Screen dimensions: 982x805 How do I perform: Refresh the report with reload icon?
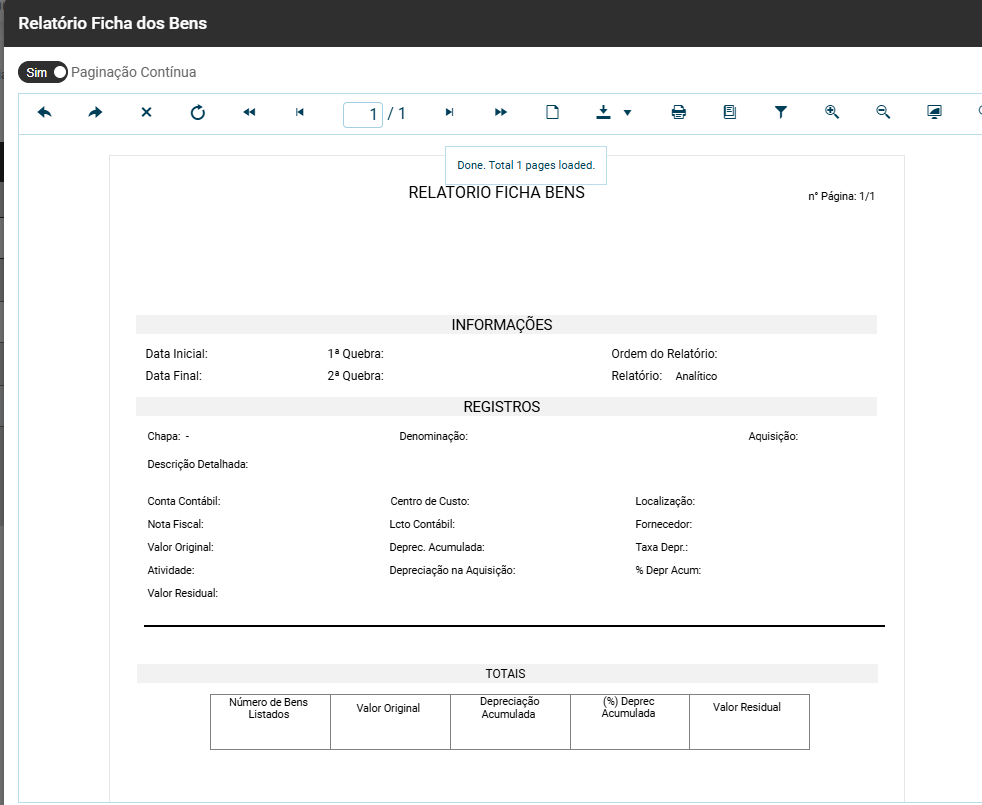pos(198,113)
